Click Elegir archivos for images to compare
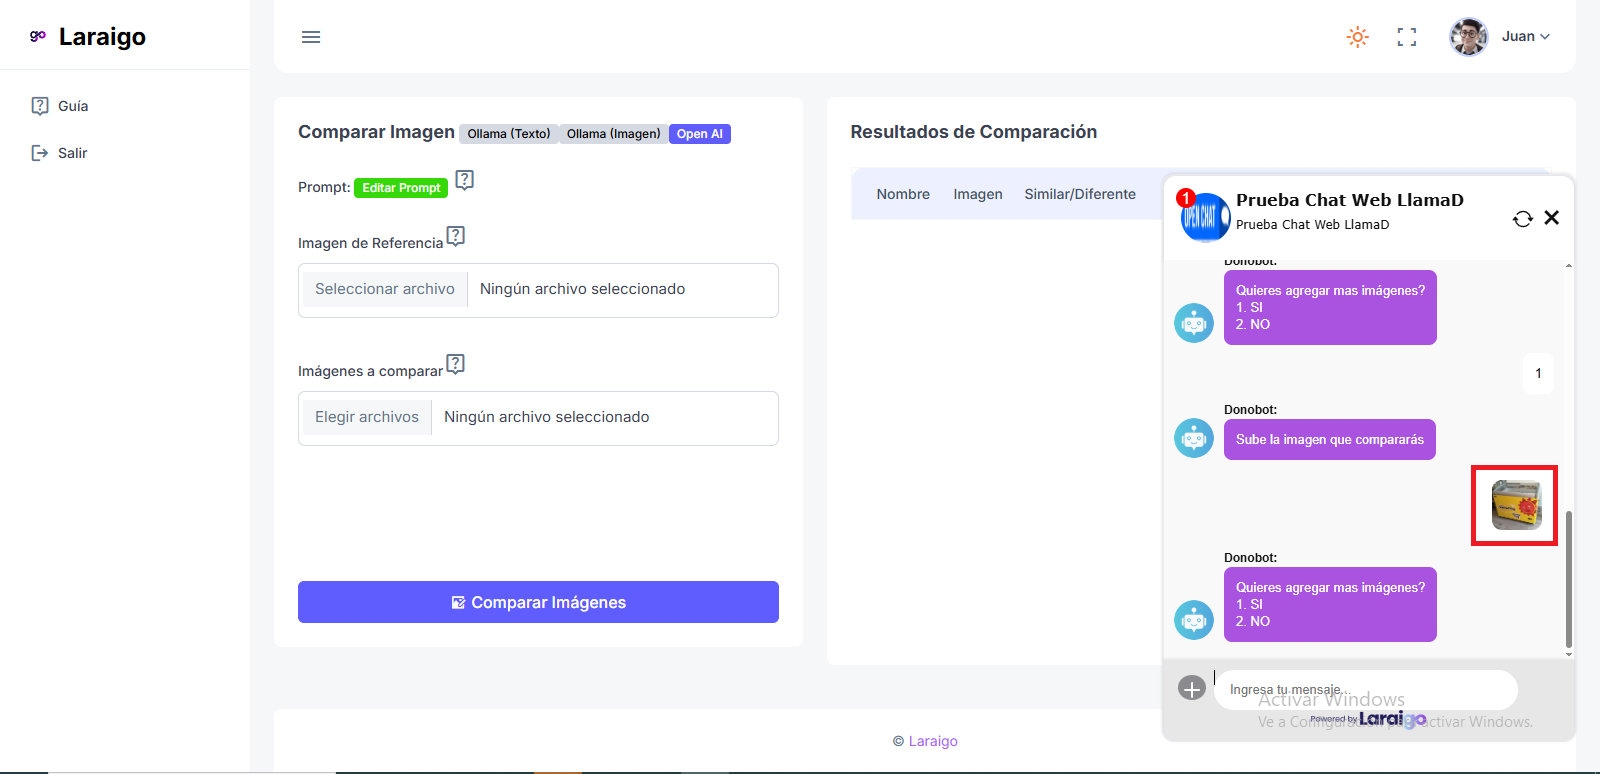 pyautogui.click(x=366, y=417)
